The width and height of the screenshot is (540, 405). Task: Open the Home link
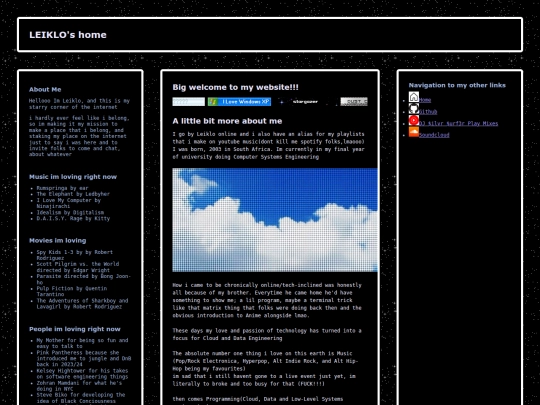point(425,100)
